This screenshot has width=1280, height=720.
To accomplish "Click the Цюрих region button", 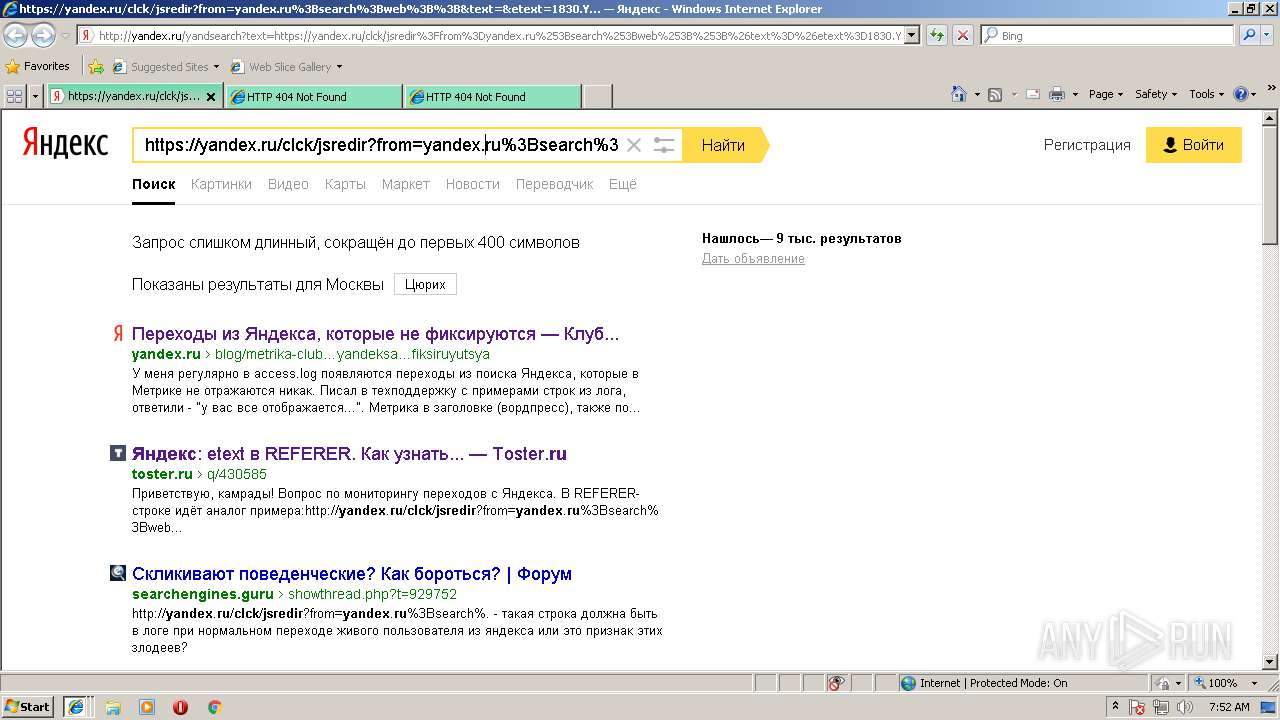I will (x=425, y=284).
